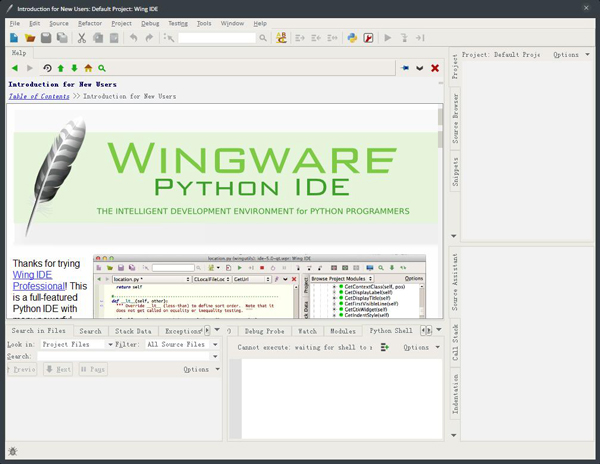Viewport: 600px width, 464px height.
Task: Go to help home page icon
Action: [88, 68]
